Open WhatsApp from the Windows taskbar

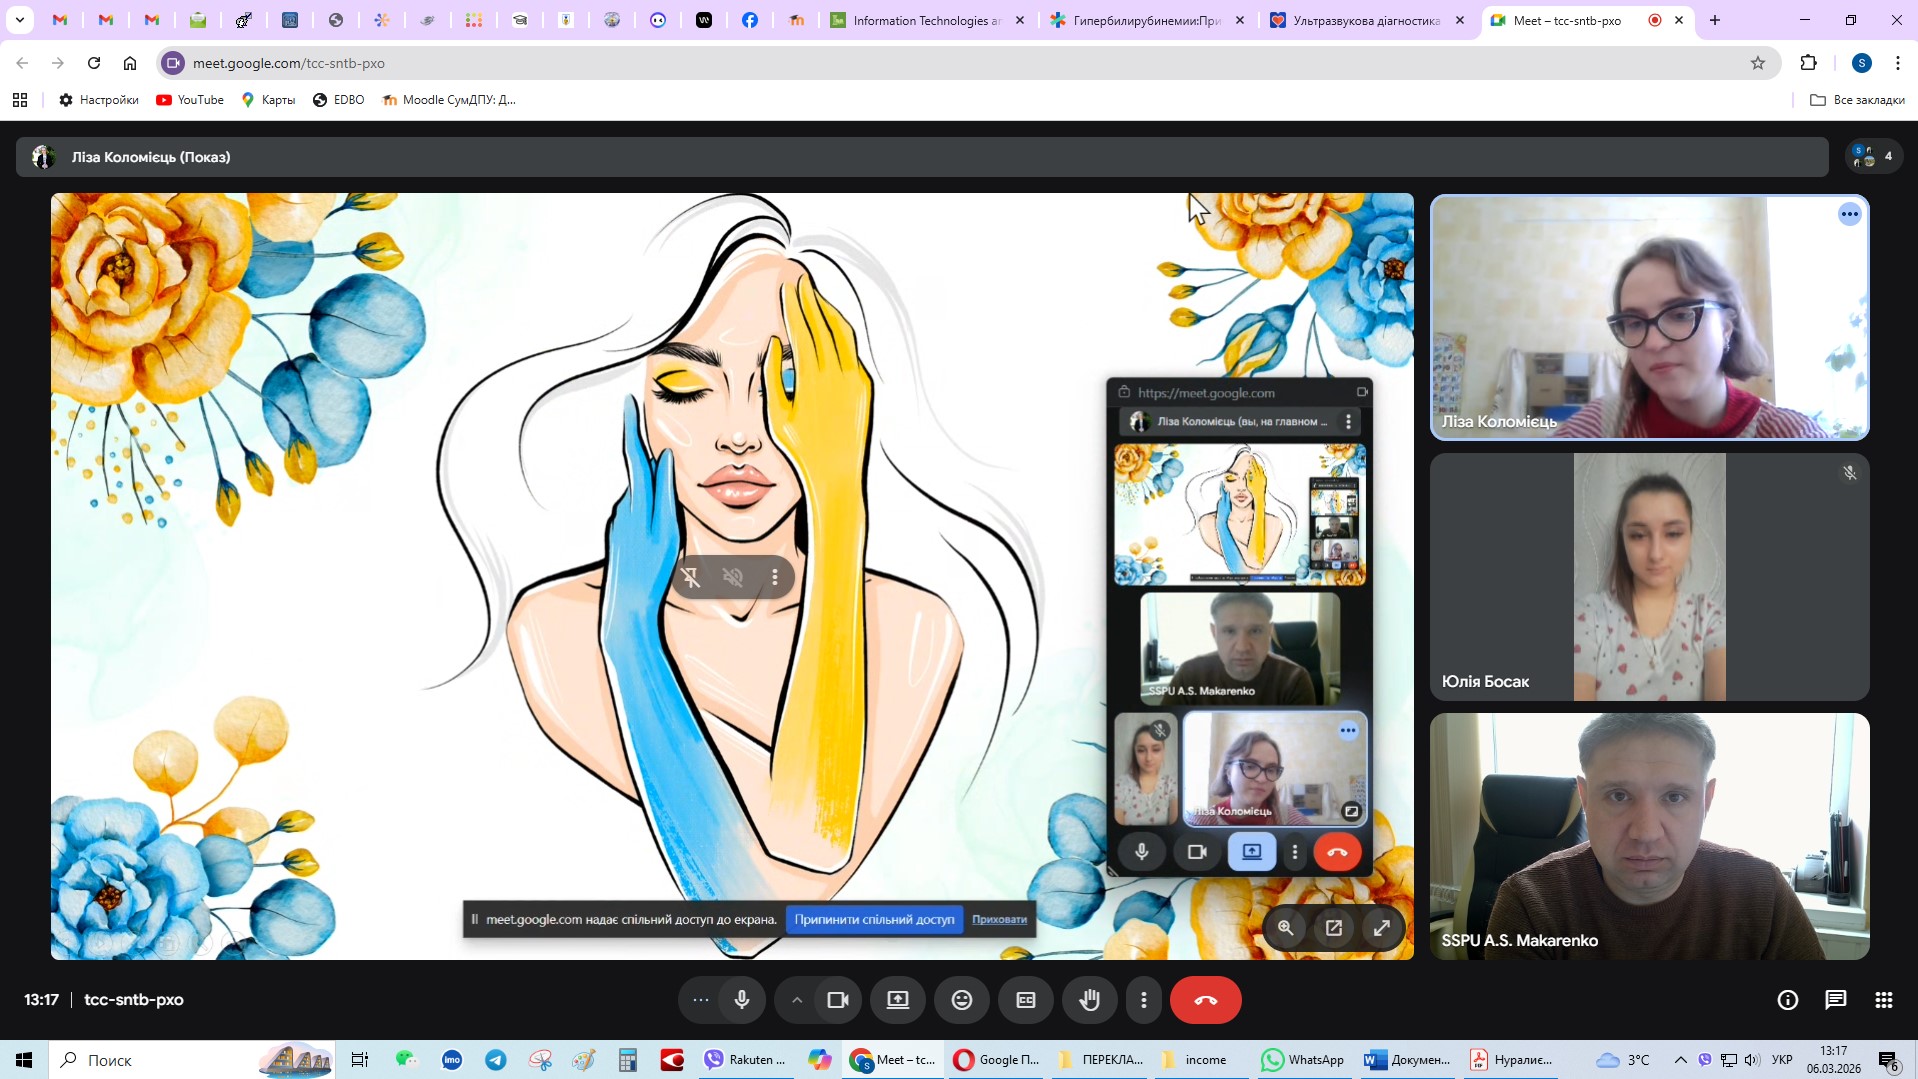1303,1060
